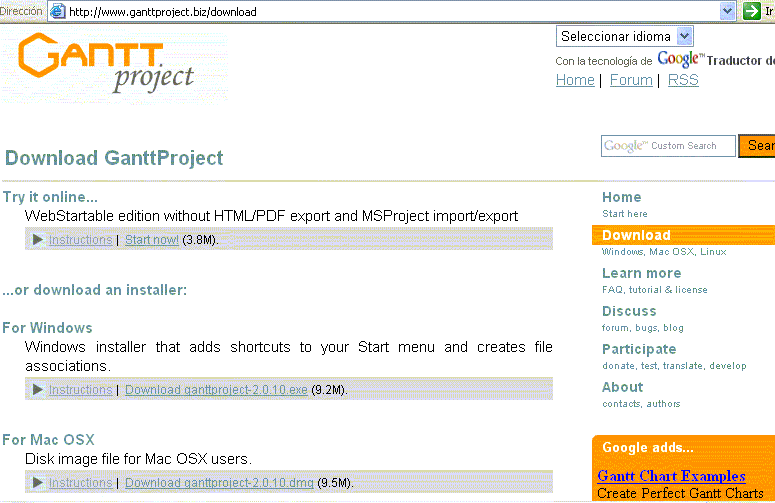Viewport: 775px width, 503px height.
Task: Select Participate in the sidebar menu
Action: pos(639,349)
